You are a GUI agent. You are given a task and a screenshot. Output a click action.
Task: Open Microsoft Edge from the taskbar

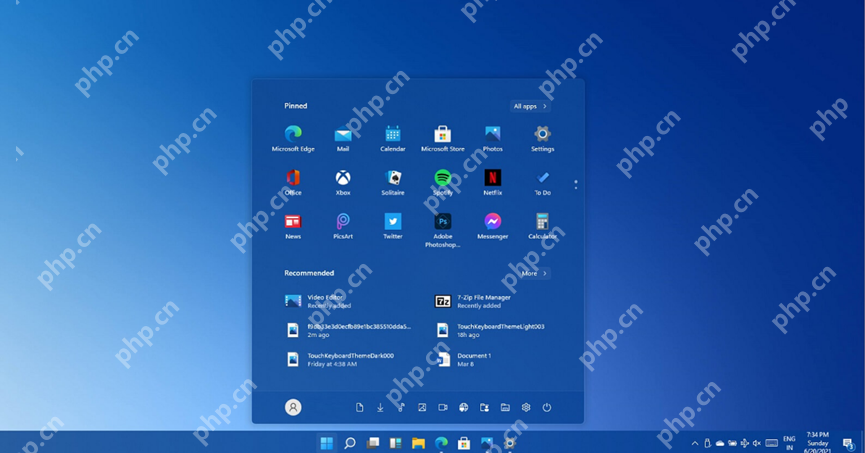coord(441,443)
